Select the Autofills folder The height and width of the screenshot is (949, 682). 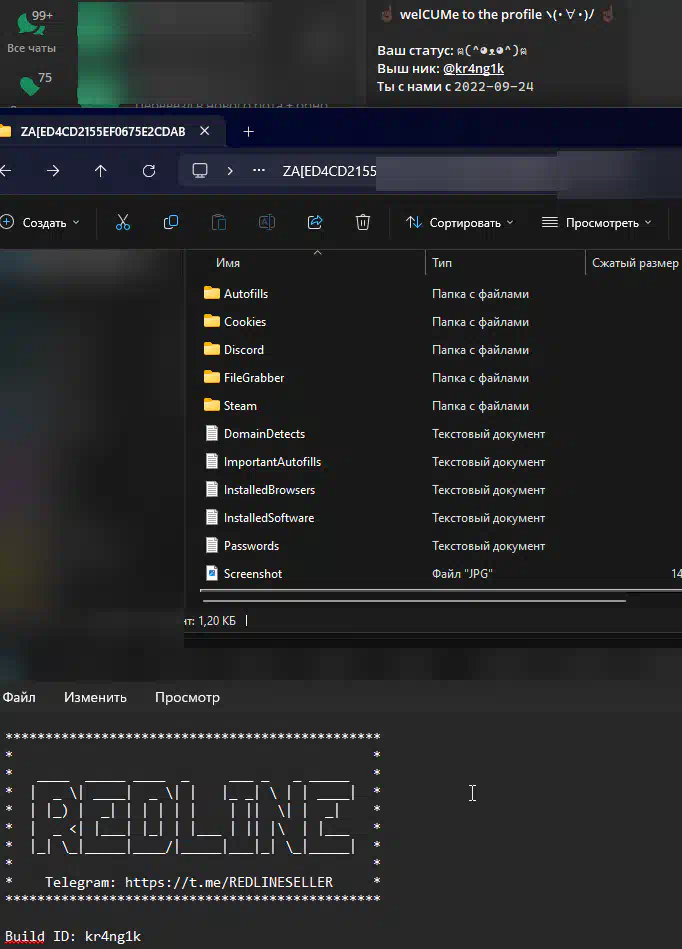245,294
